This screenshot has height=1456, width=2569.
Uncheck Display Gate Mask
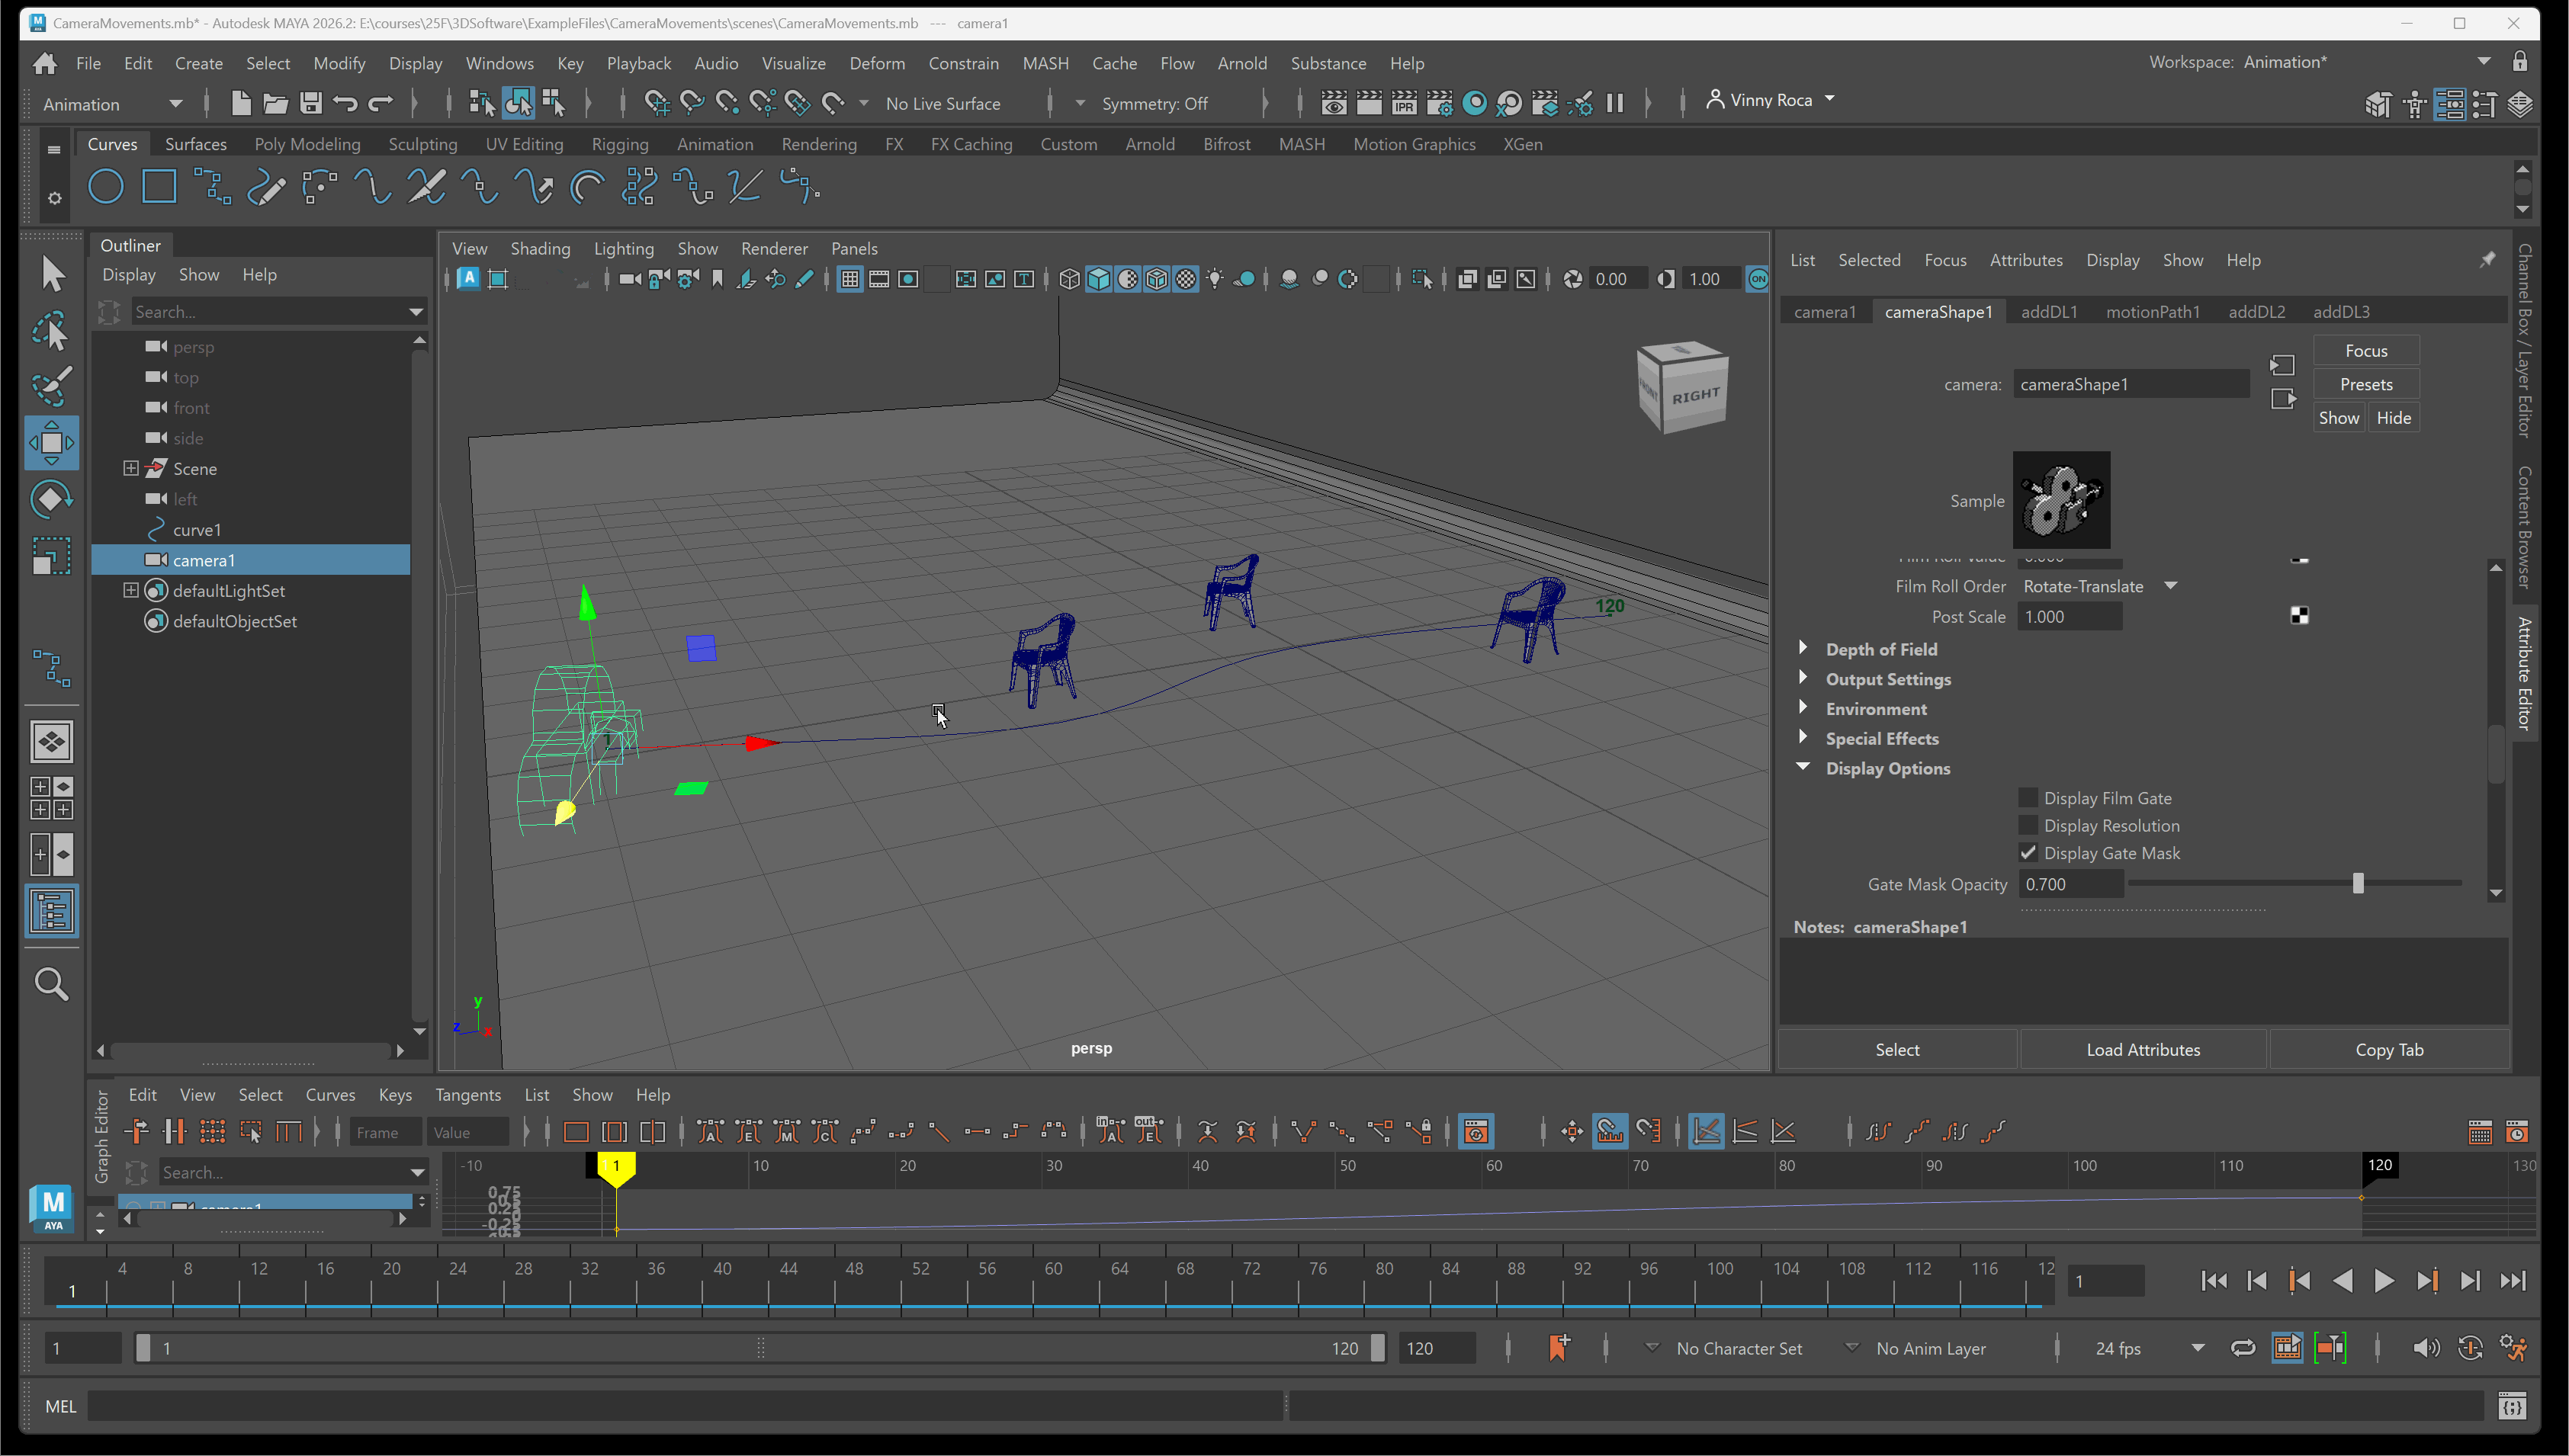(2028, 853)
